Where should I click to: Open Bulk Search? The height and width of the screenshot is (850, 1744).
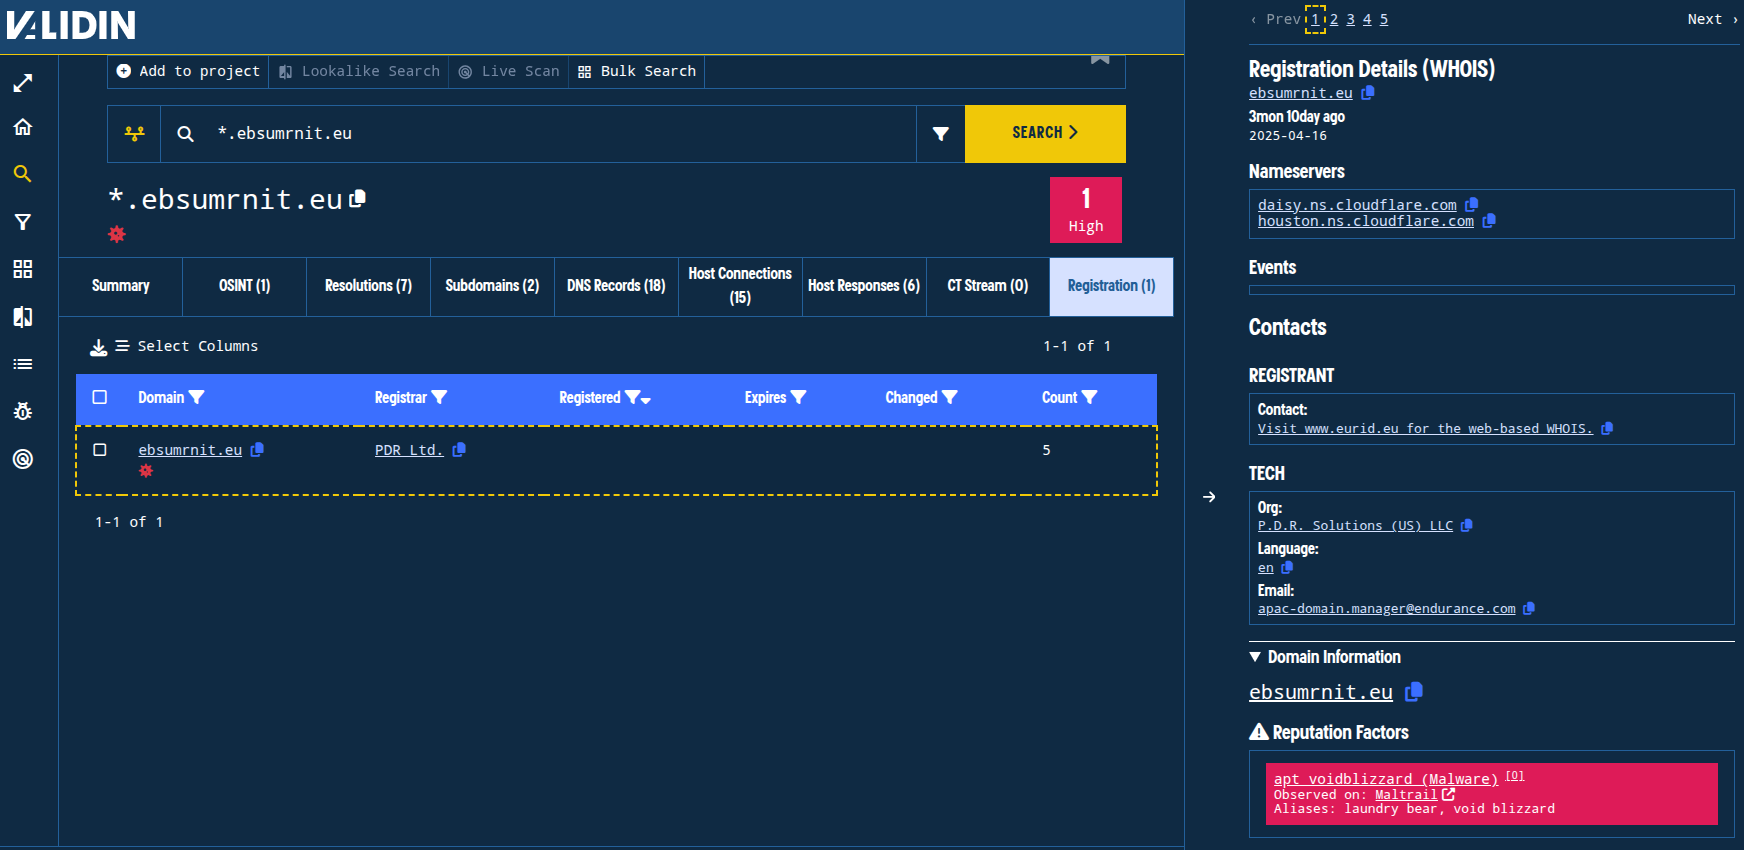[x=637, y=71]
